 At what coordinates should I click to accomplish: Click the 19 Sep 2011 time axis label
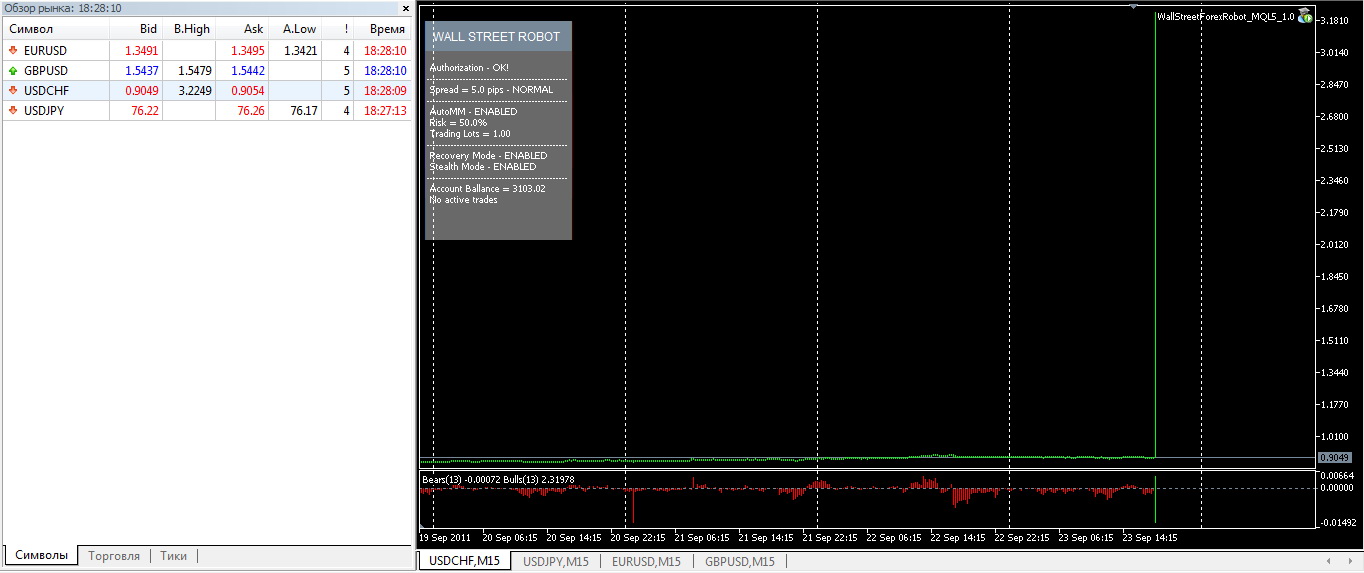[x=445, y=538]
